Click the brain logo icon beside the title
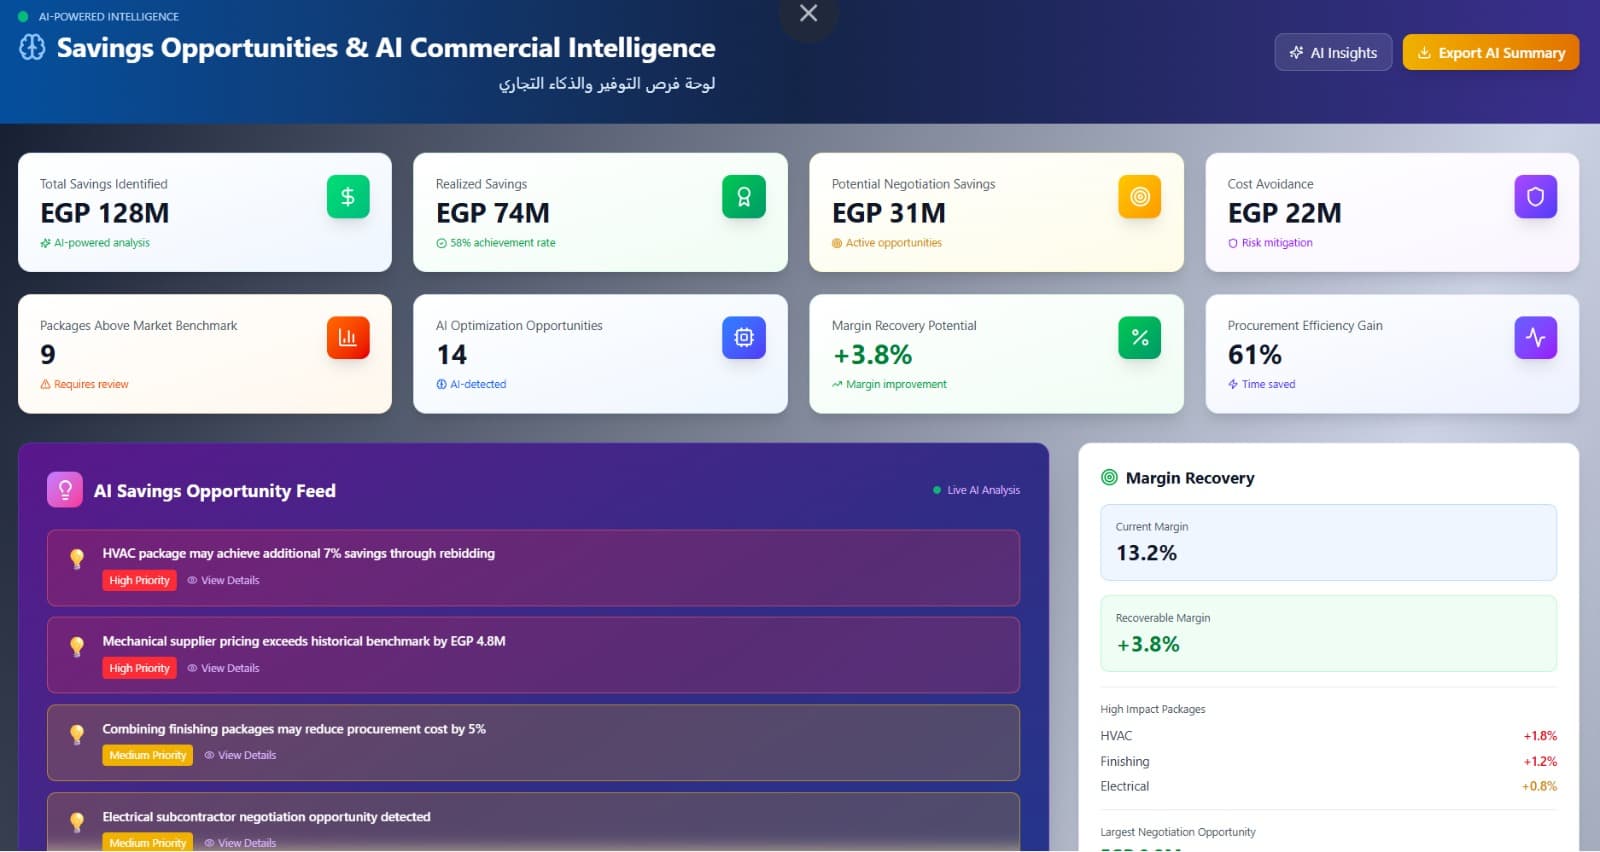Image resolution: width=1600 pixels, height=852 pixels. coord(32,47)
